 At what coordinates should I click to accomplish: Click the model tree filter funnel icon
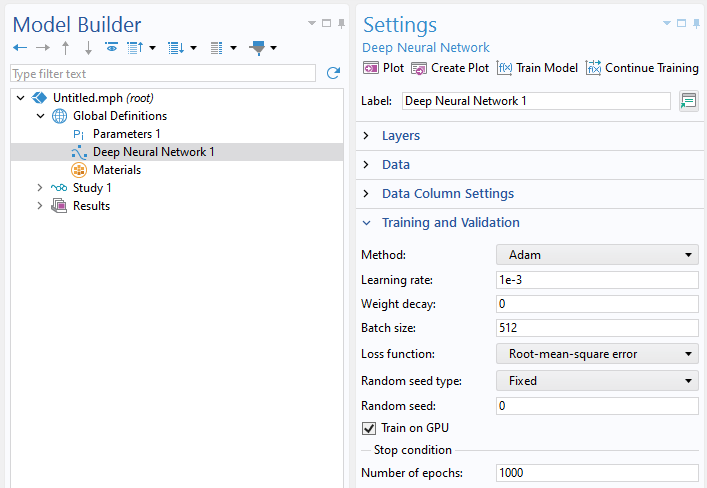pos(257,47)
